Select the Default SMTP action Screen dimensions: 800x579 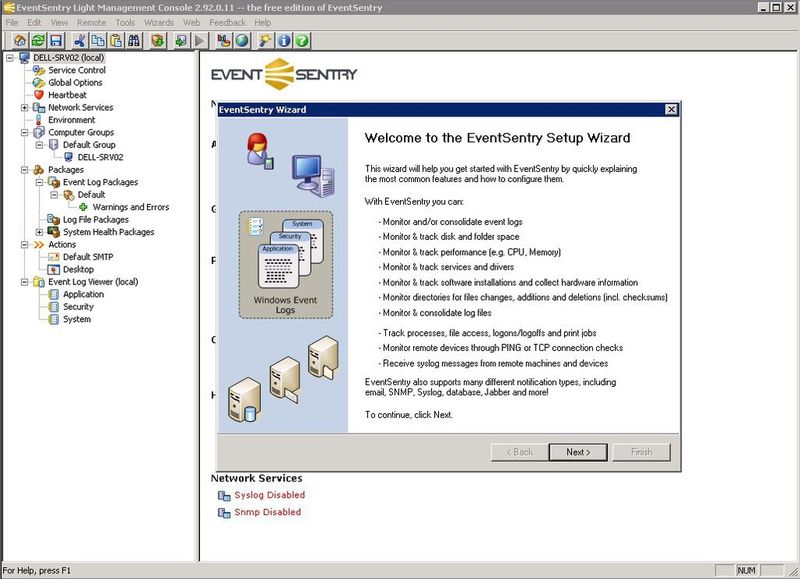88,257
